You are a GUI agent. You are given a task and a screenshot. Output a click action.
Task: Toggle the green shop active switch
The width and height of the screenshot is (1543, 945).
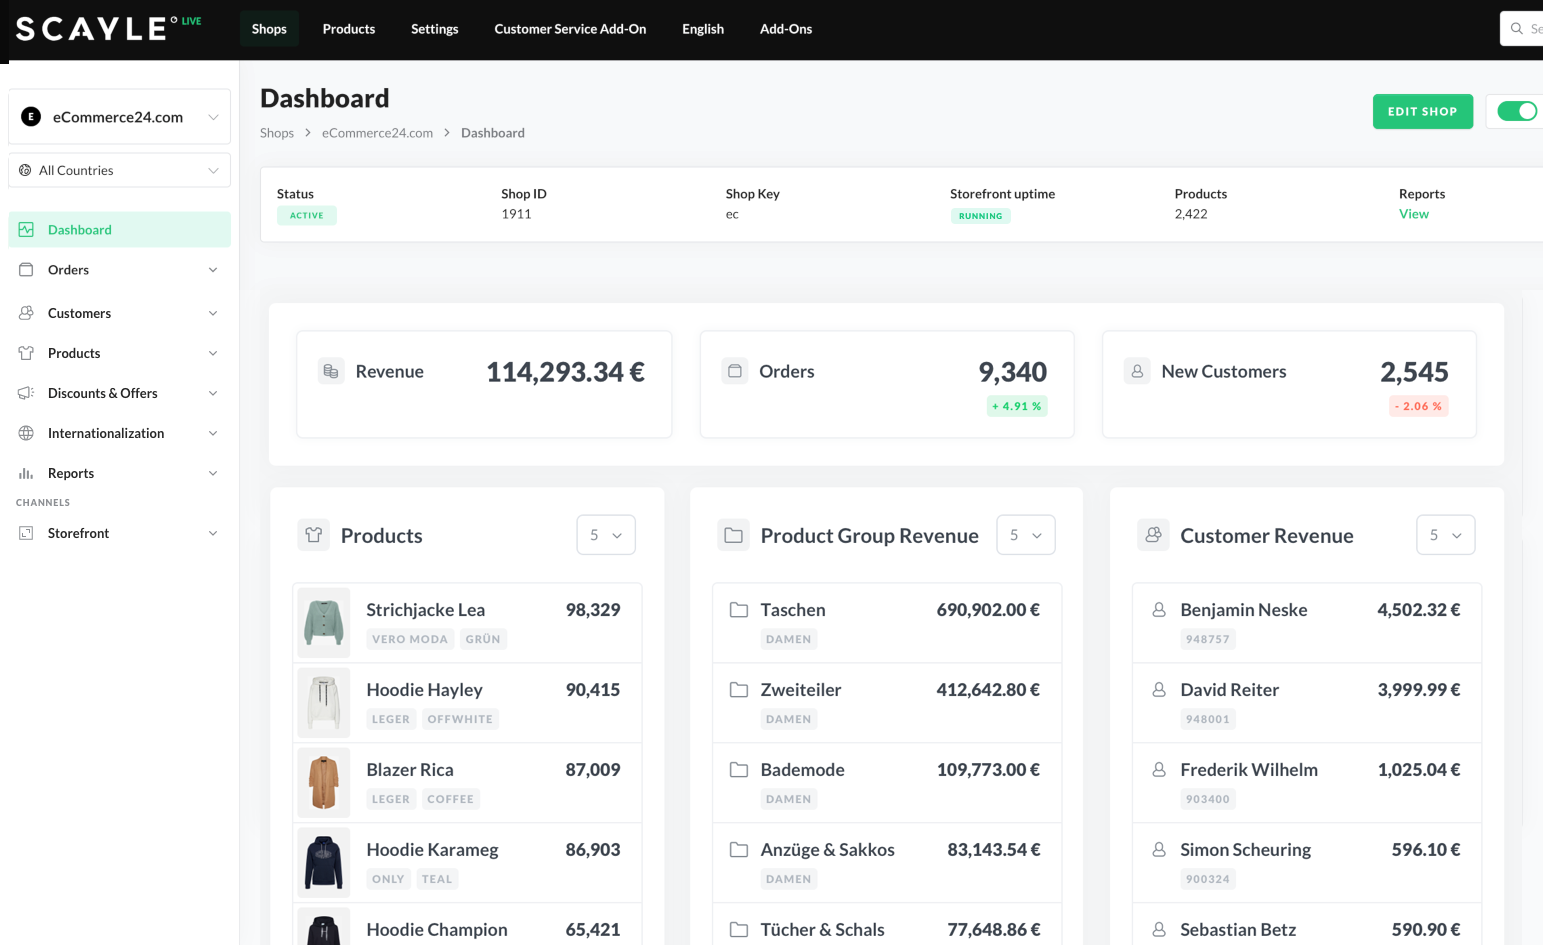pyautogui.click(x=1517, y=111)
